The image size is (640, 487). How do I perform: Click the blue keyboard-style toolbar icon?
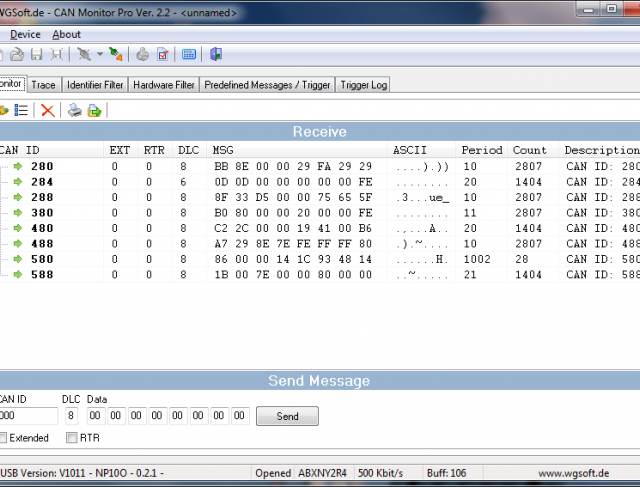(x=189, y=55)
